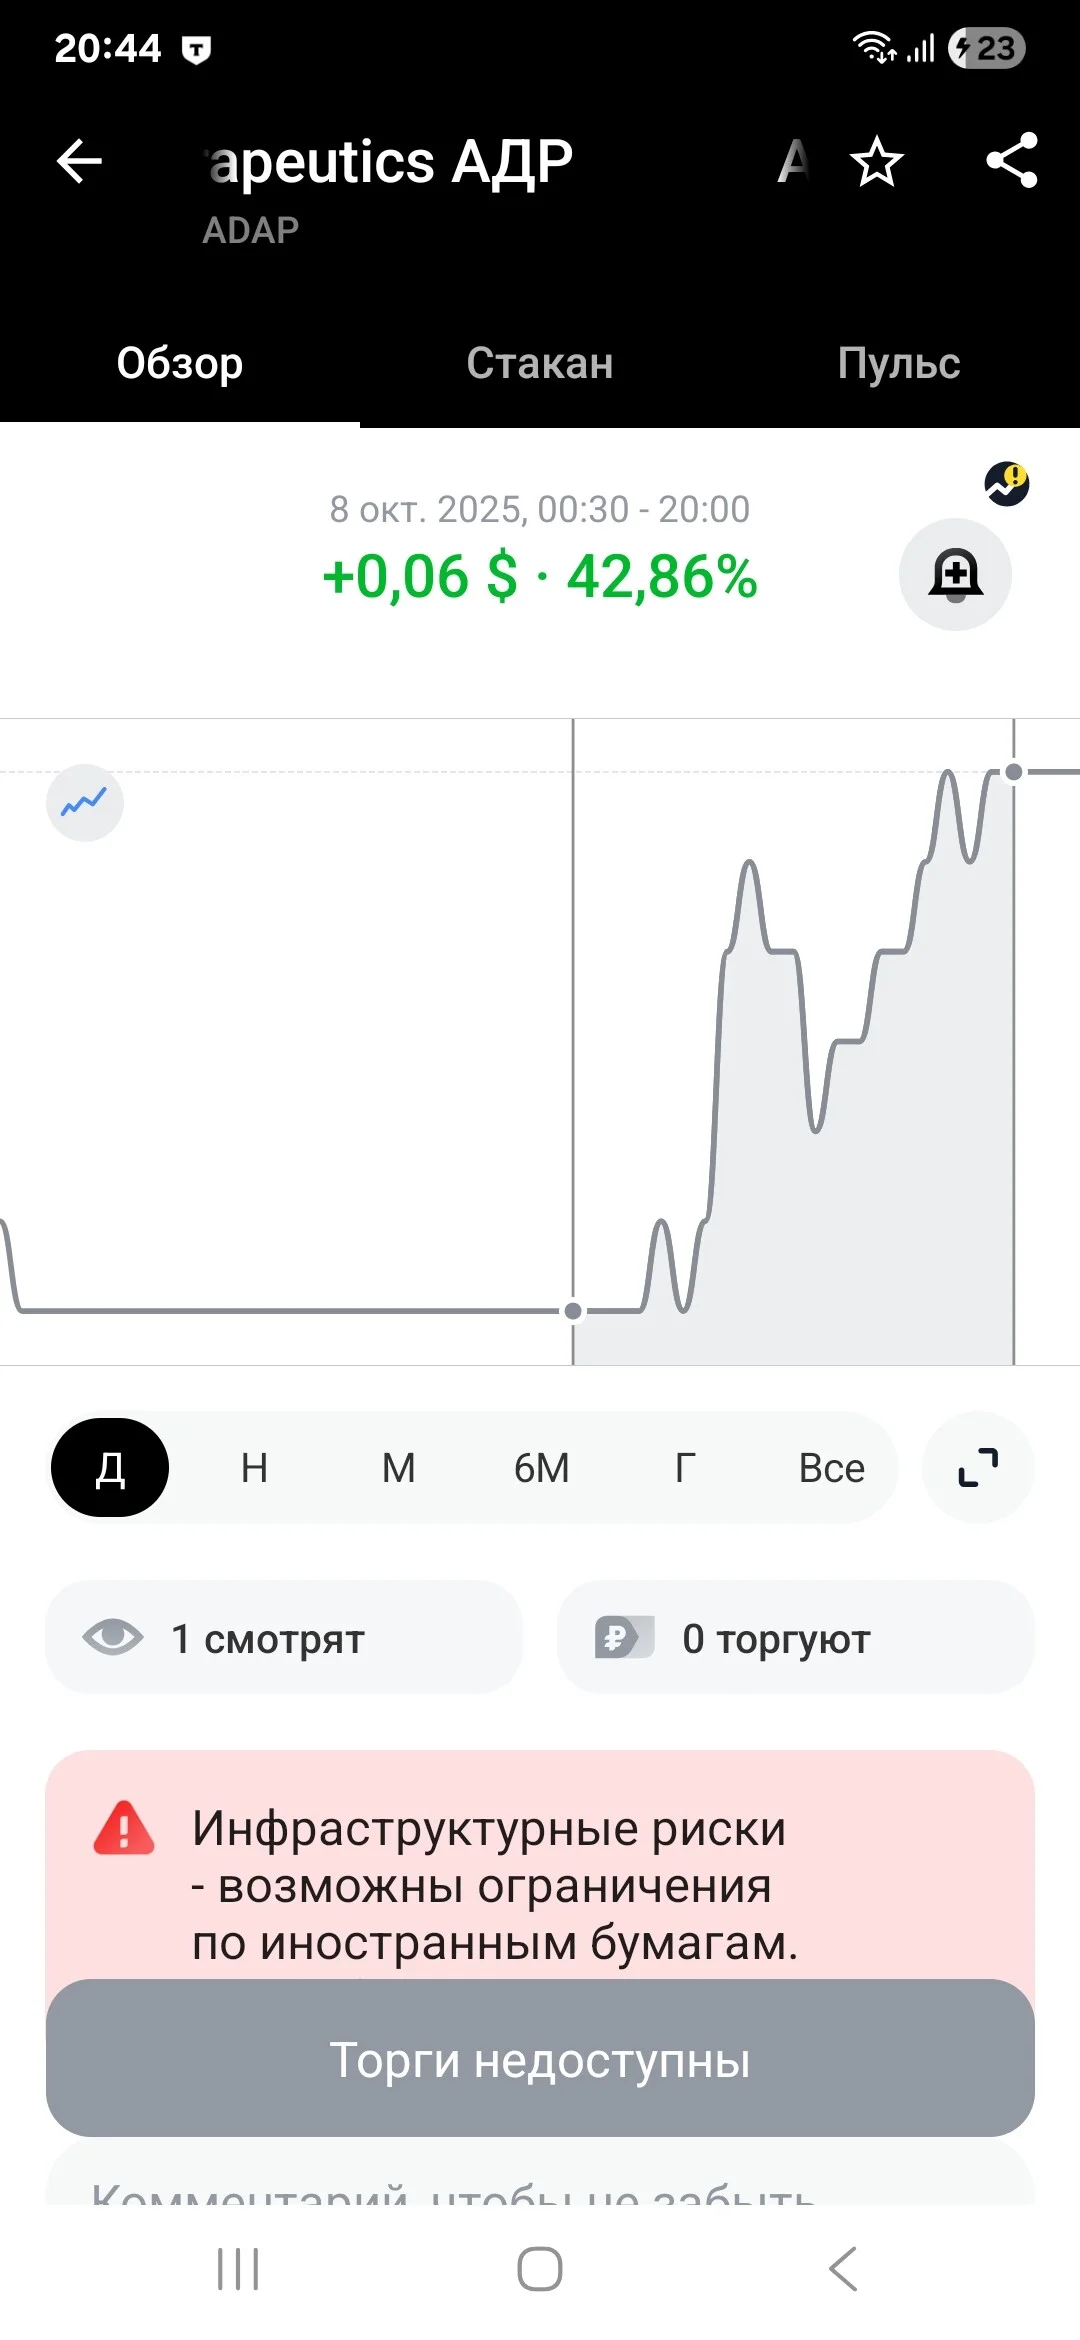Choose the 6М chart period

coord(542,1467)
